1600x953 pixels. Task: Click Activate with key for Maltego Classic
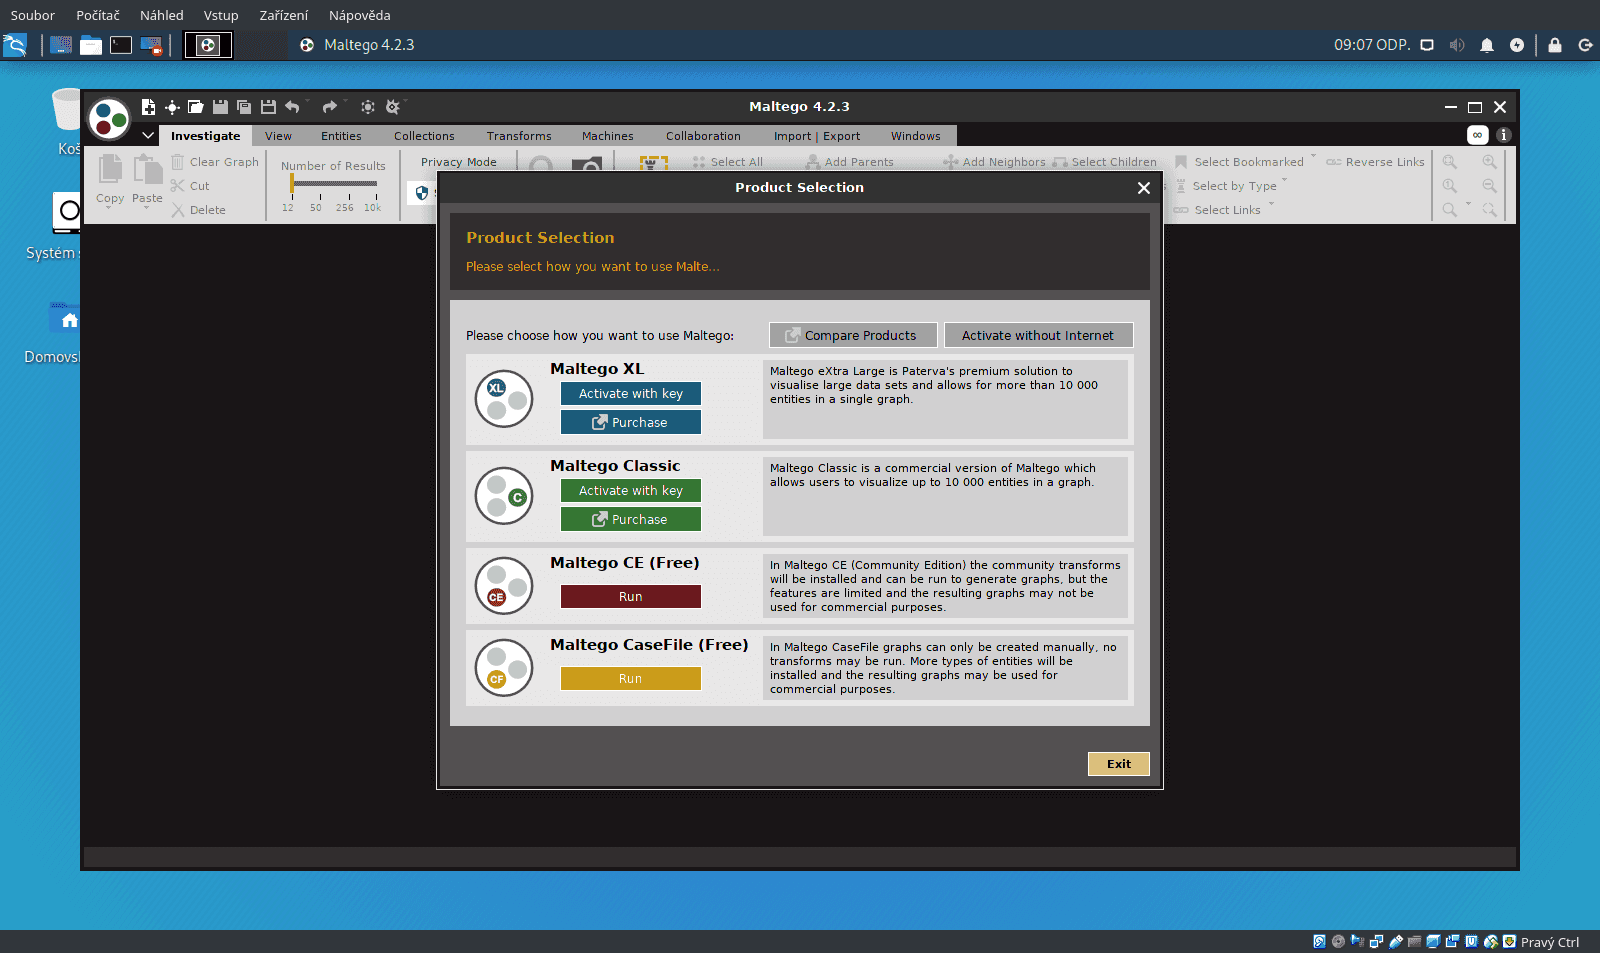631,491
